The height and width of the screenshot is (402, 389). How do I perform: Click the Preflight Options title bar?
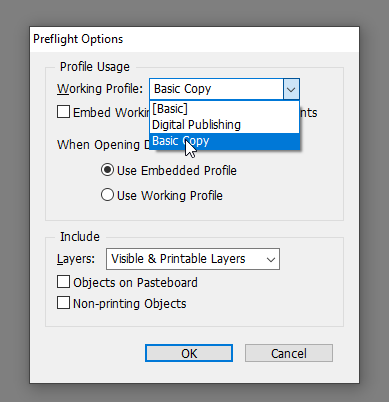point(194,39)
